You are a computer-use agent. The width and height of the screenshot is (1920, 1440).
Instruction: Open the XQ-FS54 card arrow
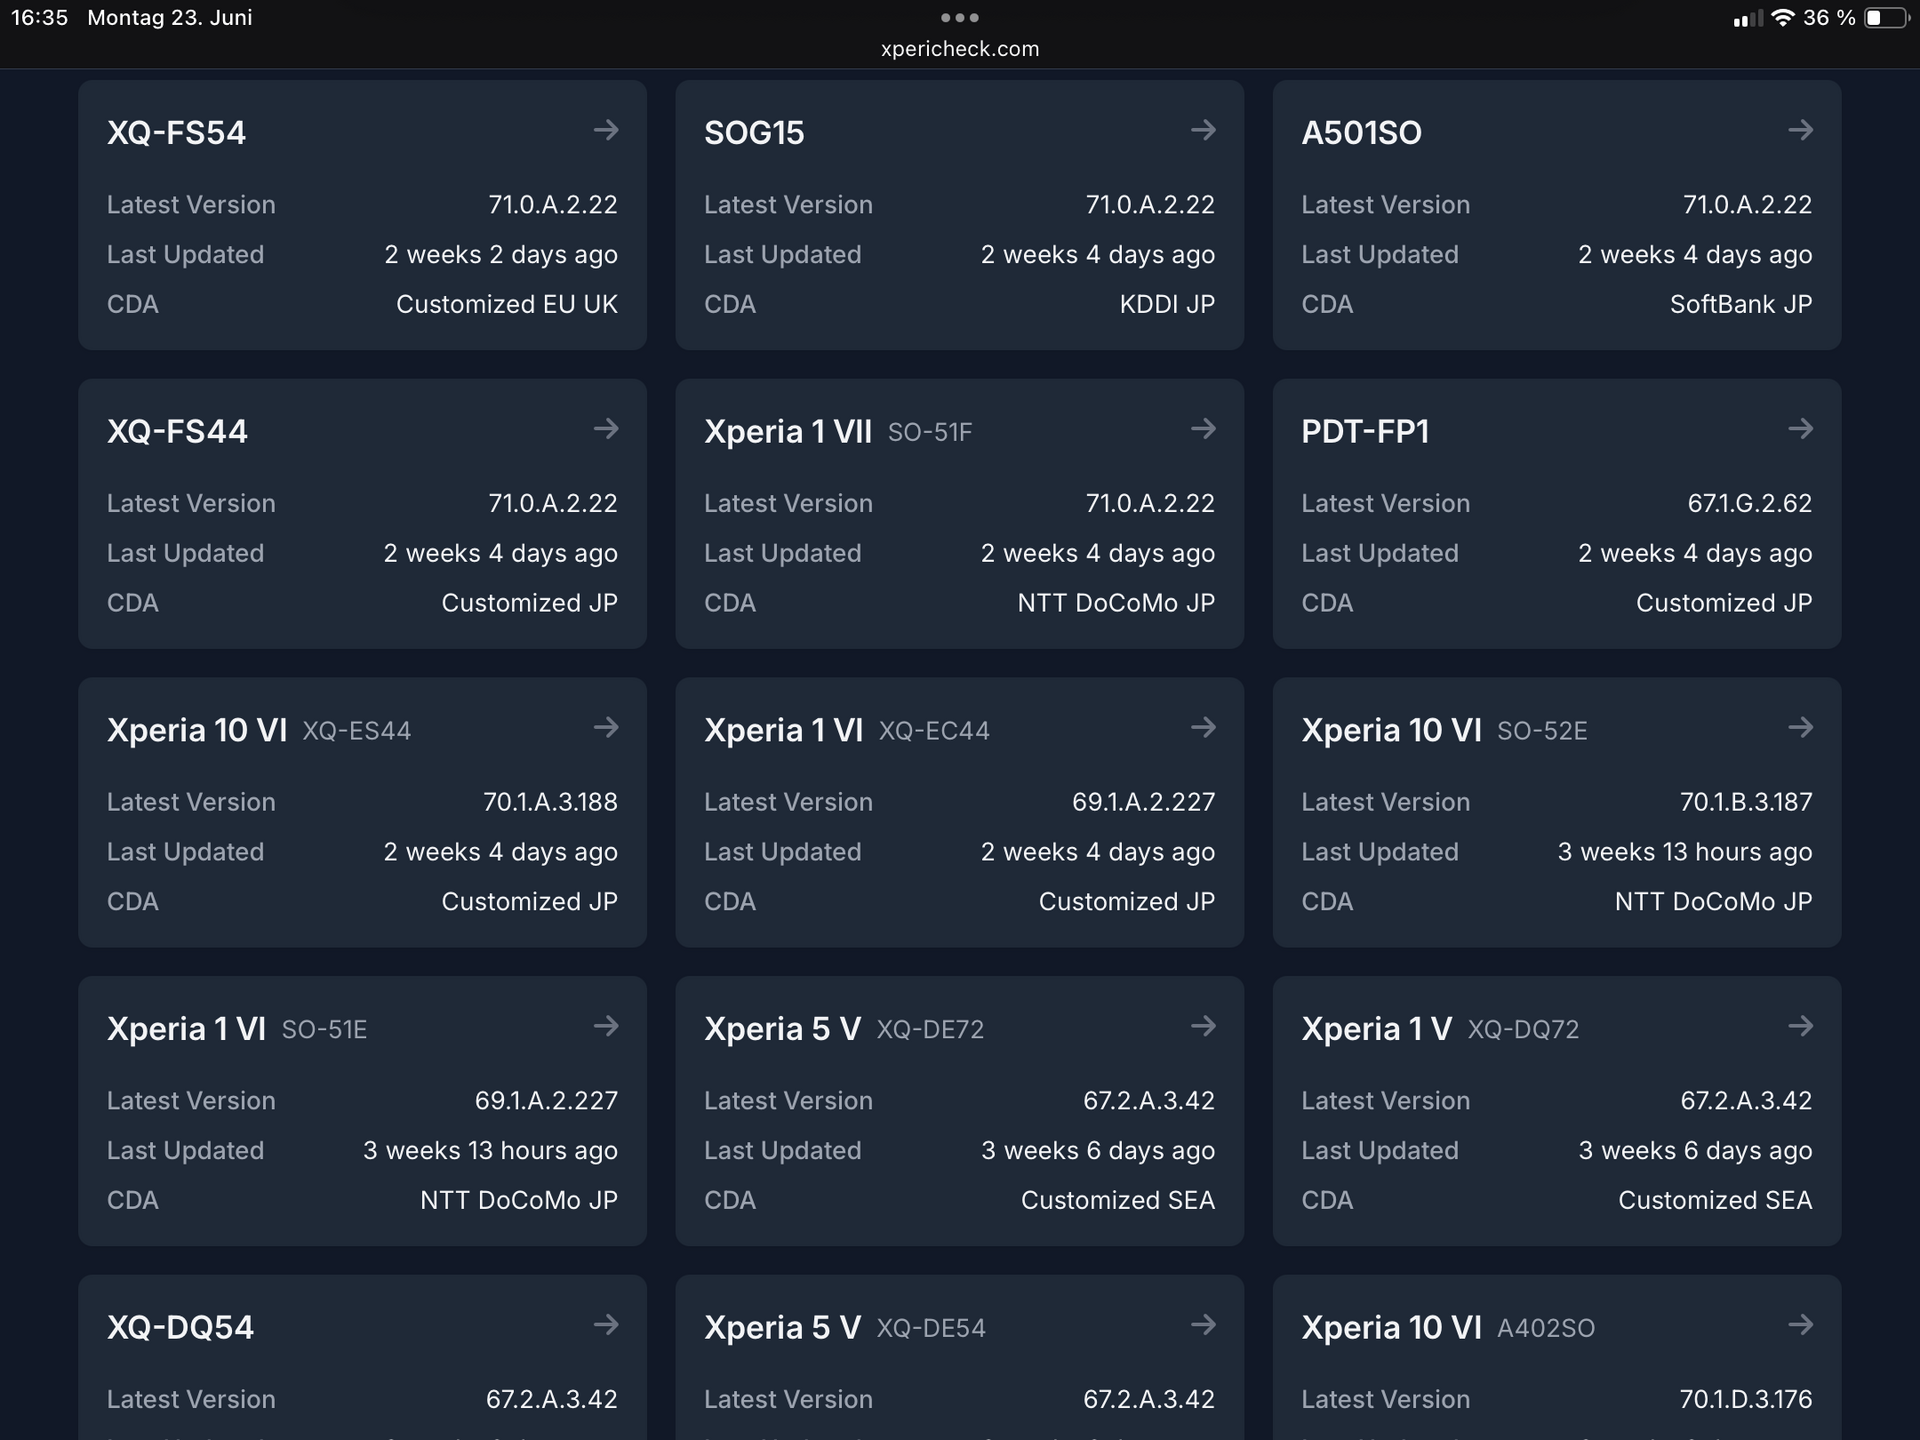[x=606, y=130]
